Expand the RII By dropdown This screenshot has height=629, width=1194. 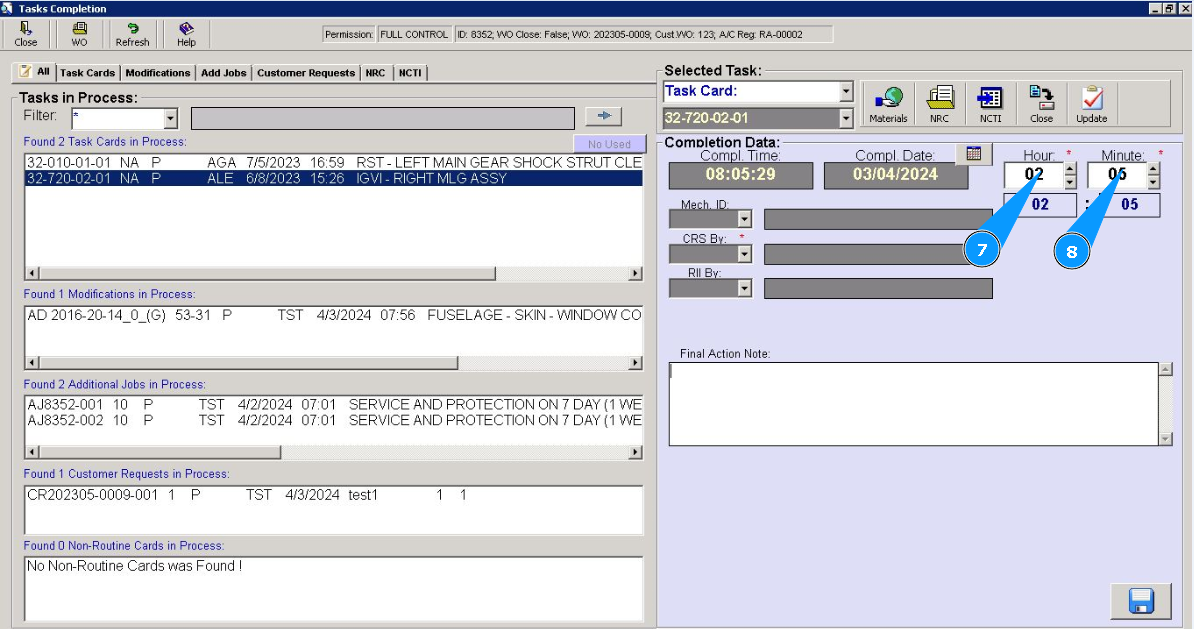pyautogui.click(x=745, y=288)
